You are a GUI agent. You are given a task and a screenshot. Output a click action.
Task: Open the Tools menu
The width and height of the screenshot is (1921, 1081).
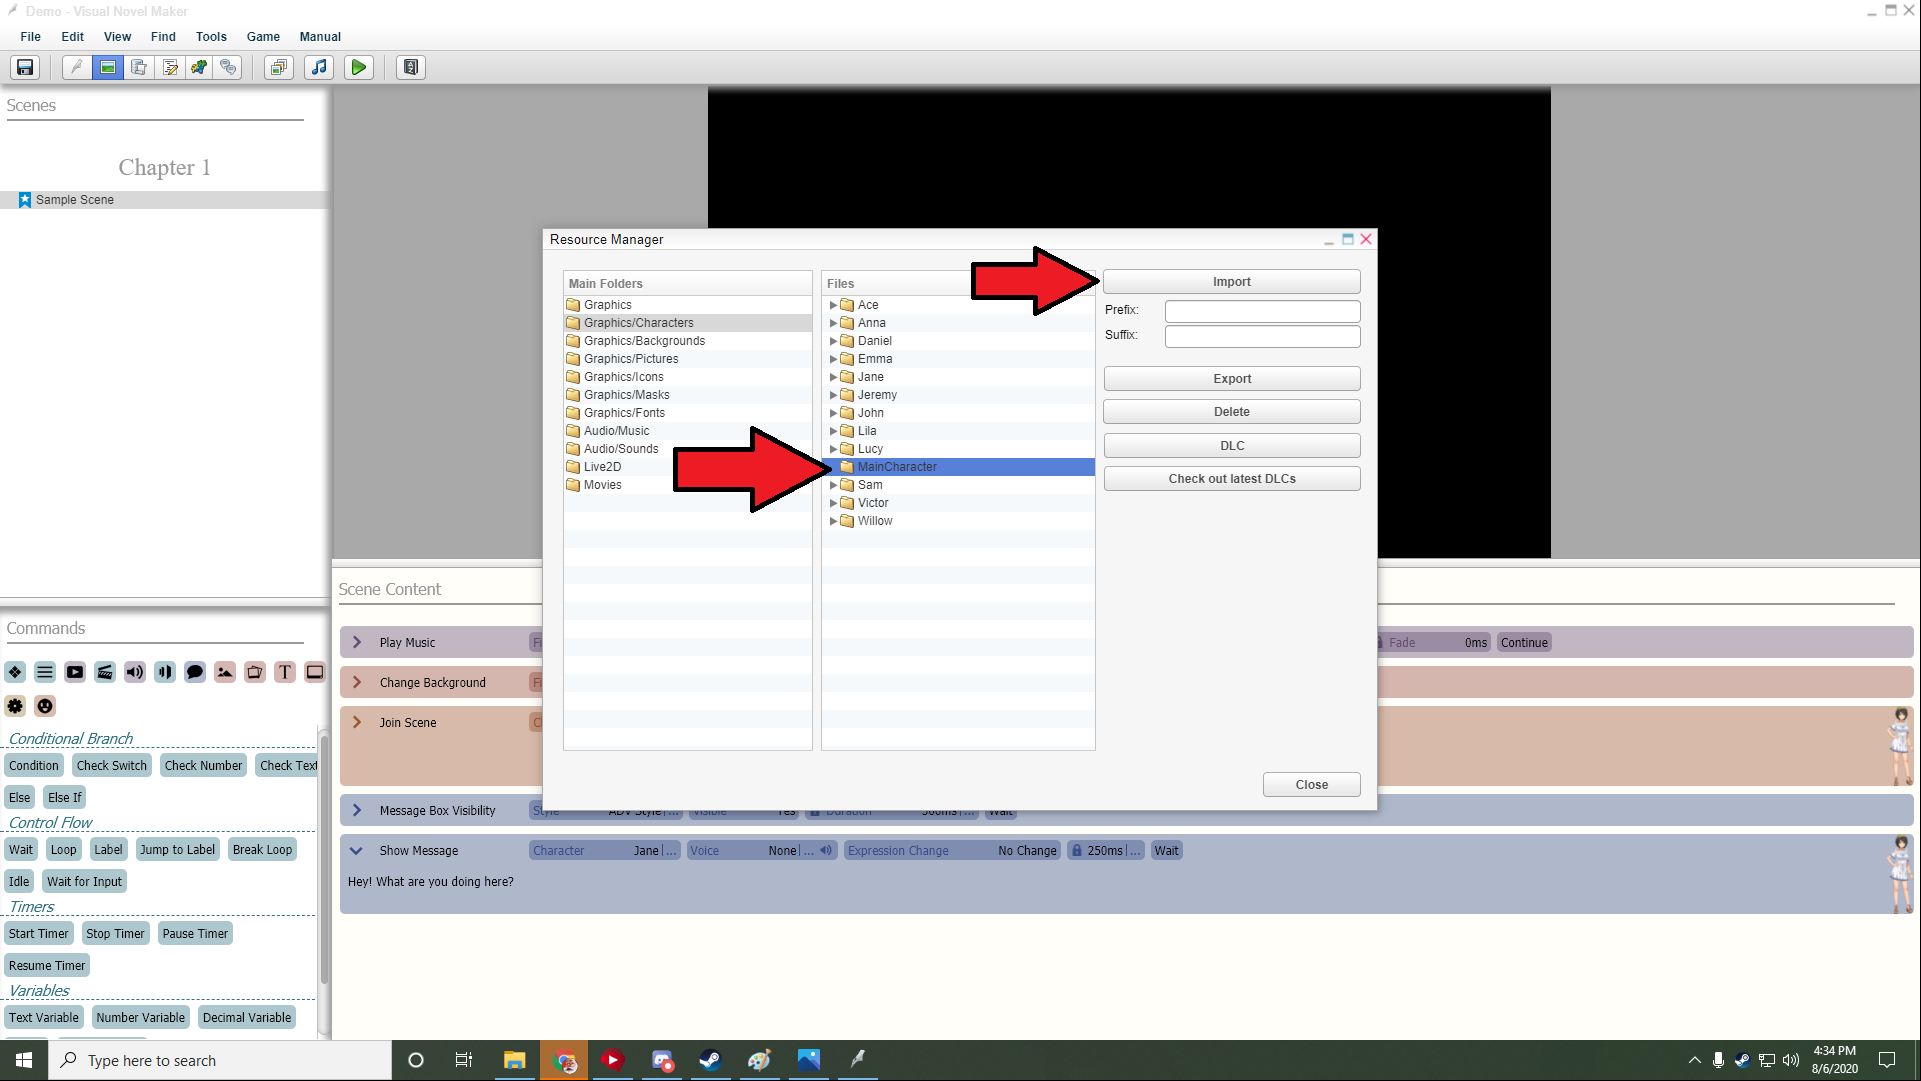click(x=211, y=36)
